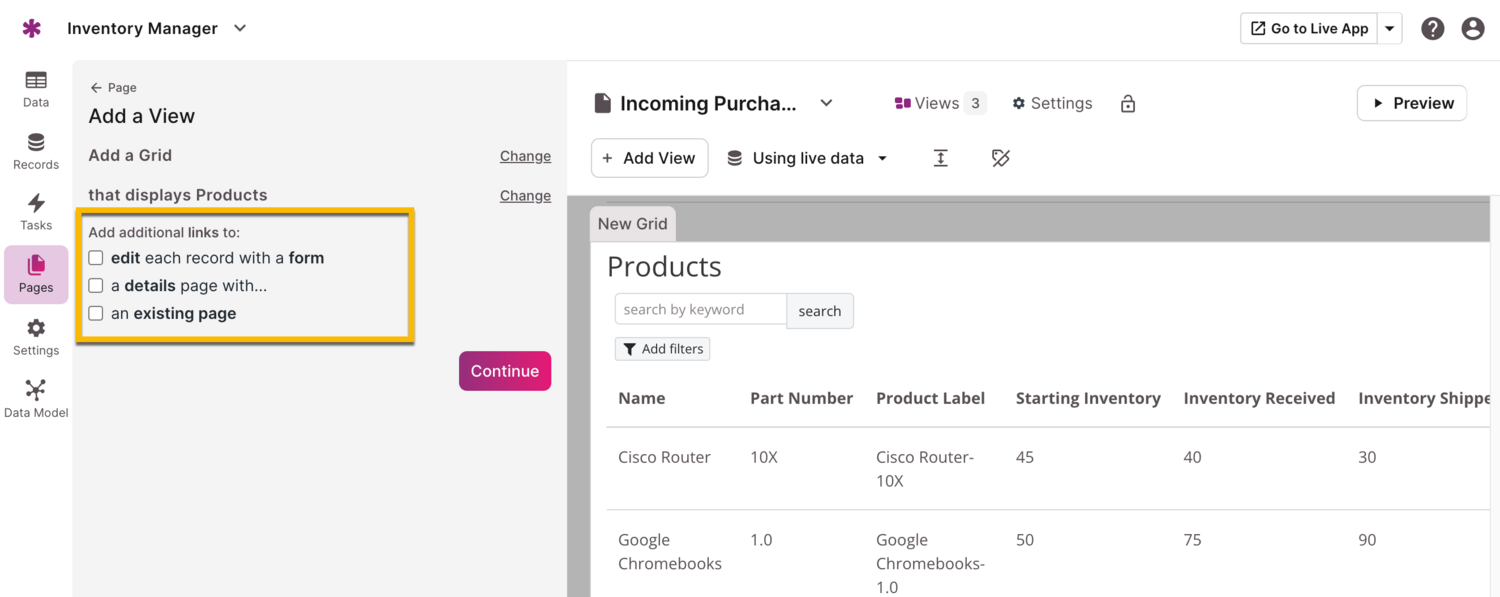Click Change link next to Add a Grid

pos(525,156)
